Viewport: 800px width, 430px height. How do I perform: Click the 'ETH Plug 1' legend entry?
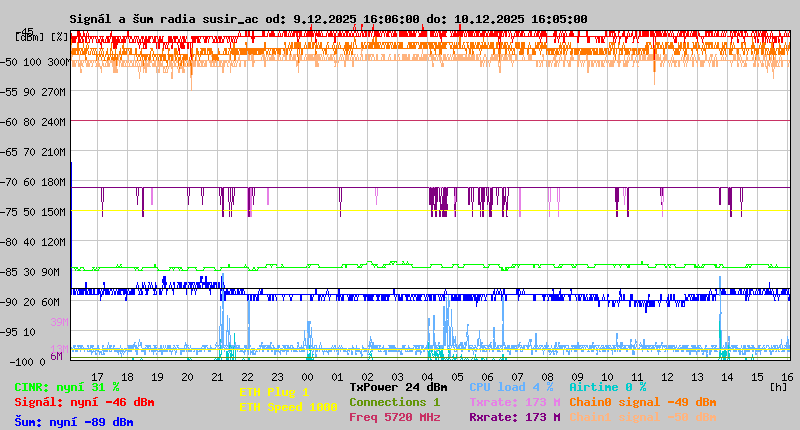point(274,392)
